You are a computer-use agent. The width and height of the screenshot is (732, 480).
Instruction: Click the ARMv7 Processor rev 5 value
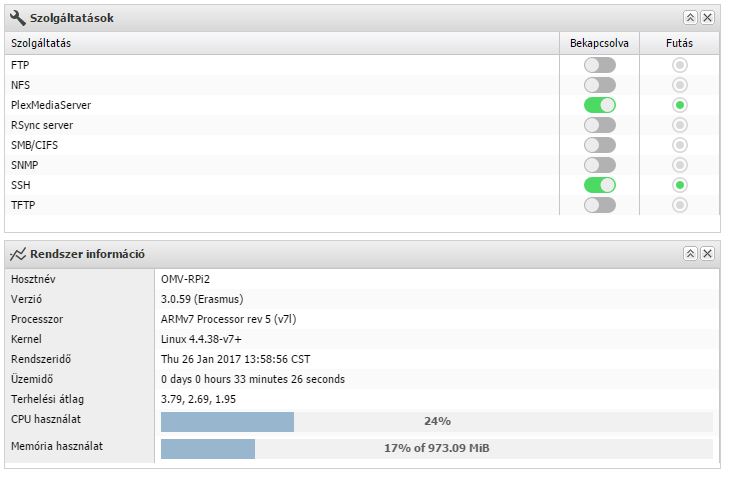(x=229, y=319)
